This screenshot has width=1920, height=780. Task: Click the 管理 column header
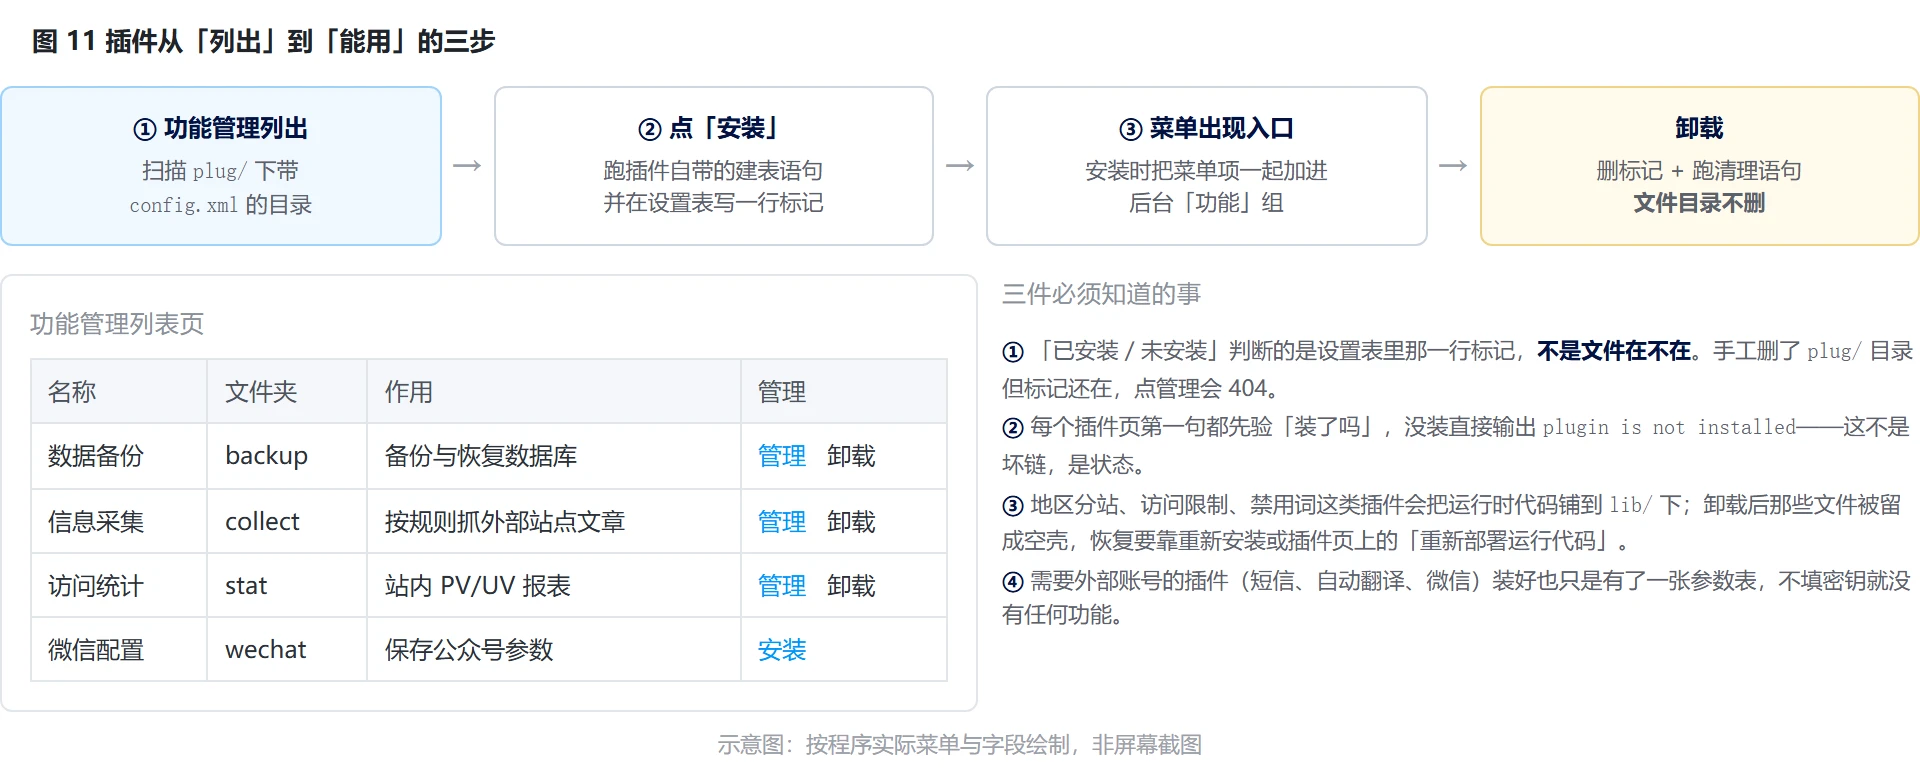pyautogui.click(x=844, y=392)
